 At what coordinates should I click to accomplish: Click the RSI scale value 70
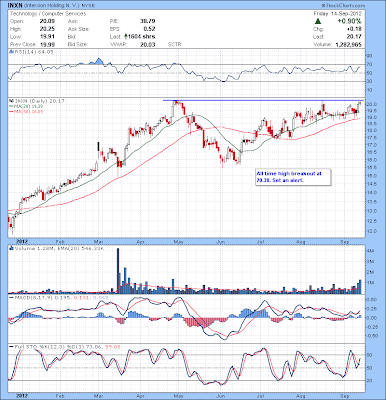[370, 64]
